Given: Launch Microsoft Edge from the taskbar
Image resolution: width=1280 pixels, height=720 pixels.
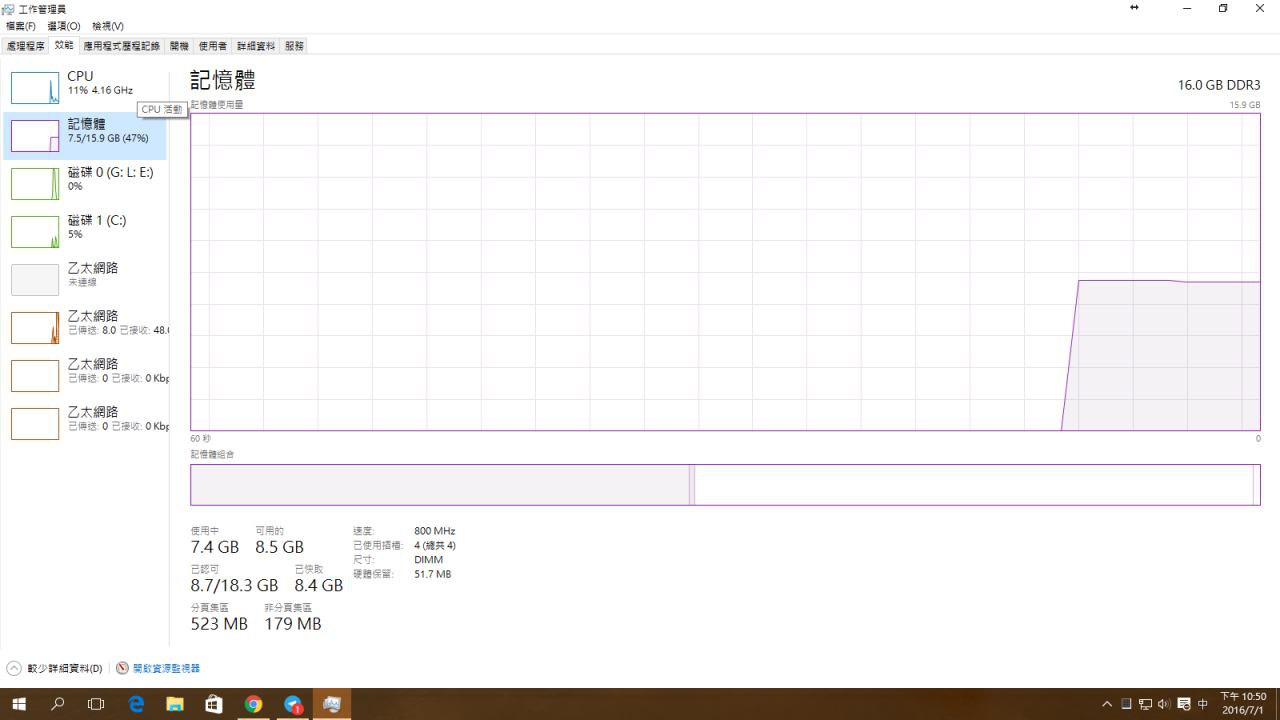Looking at the screenshot, I should tap(136, 704).
